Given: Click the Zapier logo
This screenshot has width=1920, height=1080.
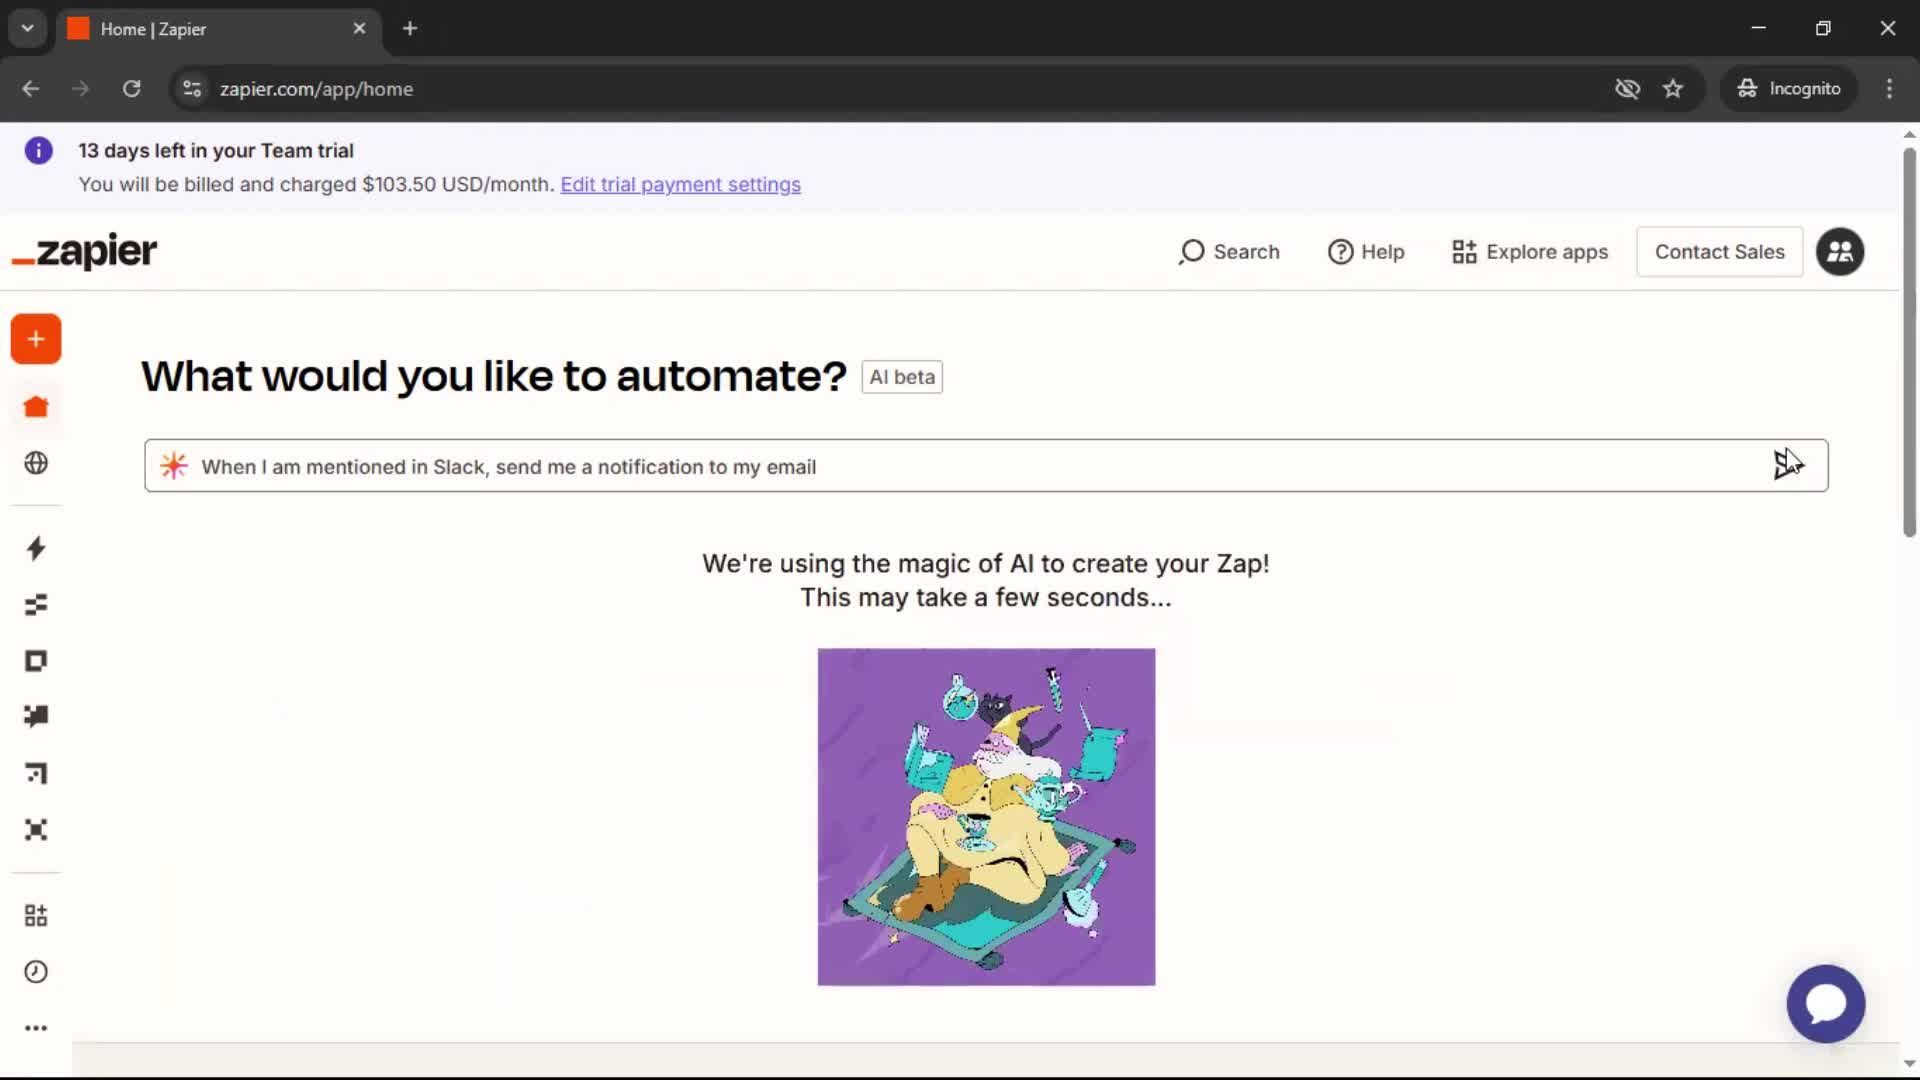Looking at the screenshot, I should pos(84,251).
